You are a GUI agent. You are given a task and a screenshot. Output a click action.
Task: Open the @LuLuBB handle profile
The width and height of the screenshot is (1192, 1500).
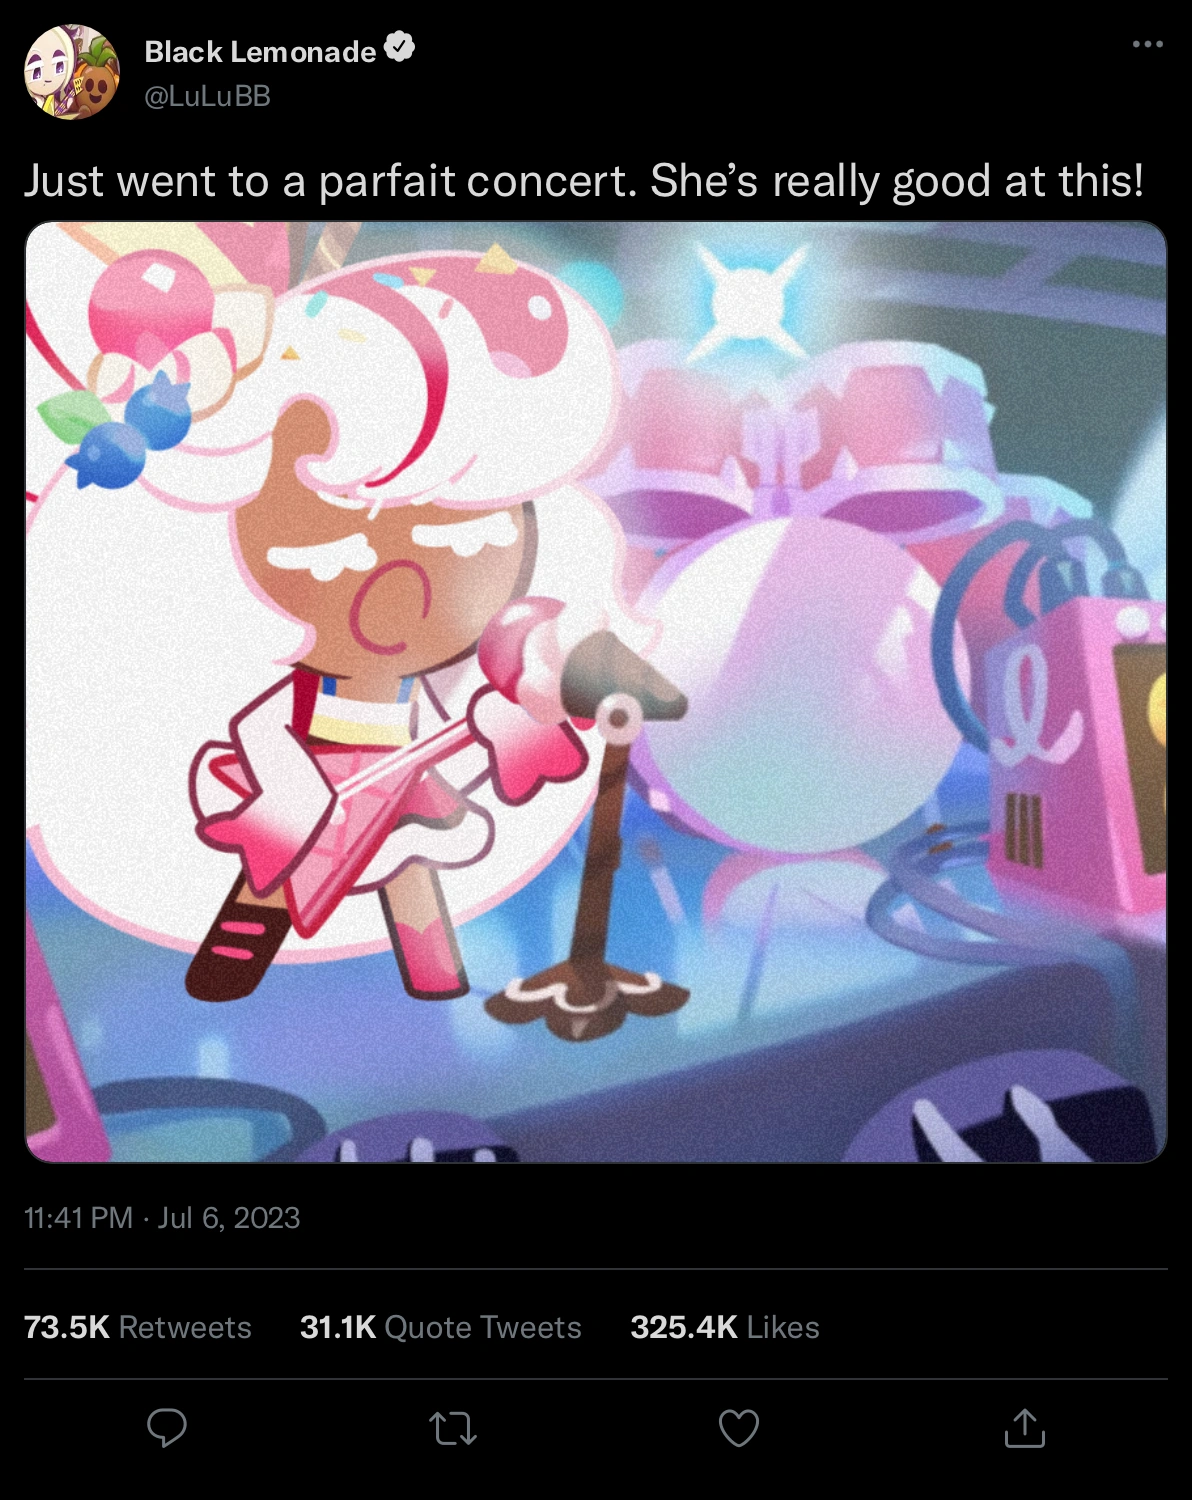(208, 96)
